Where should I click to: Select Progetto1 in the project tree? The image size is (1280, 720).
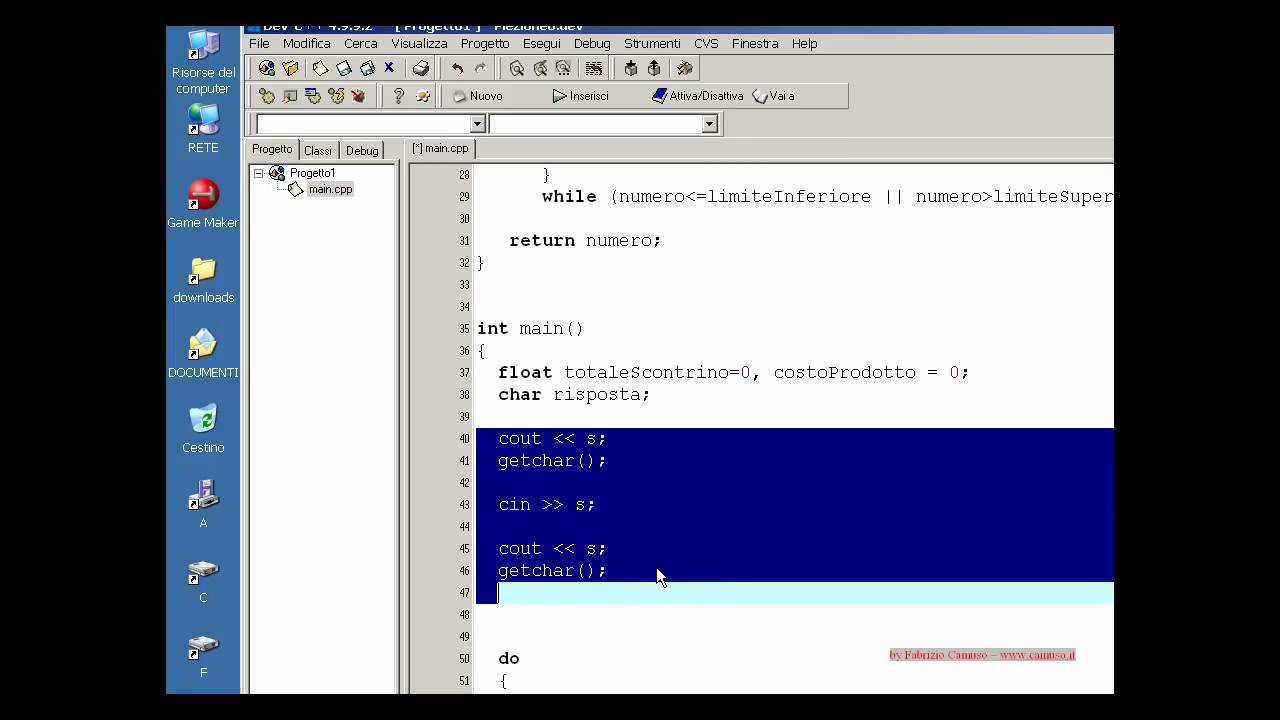click(312, 173)
